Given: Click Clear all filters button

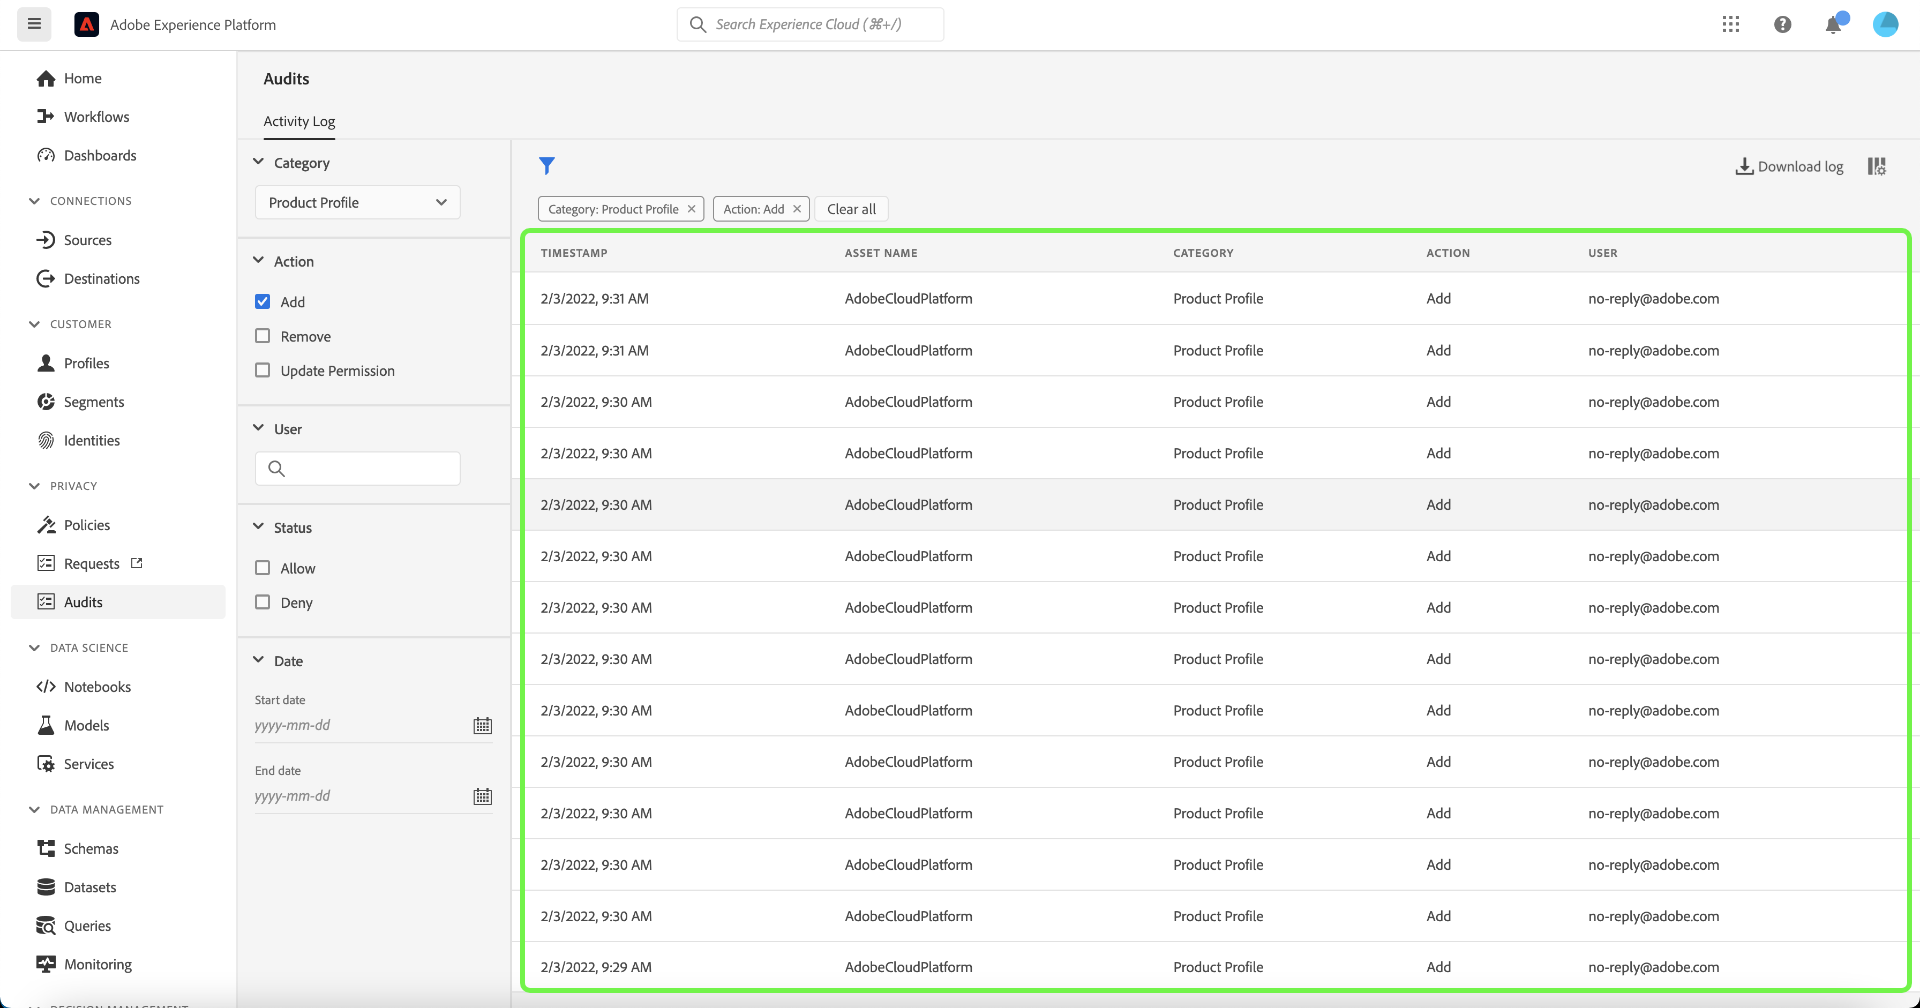Looking at the screenshot, I should tap(851, 209).
